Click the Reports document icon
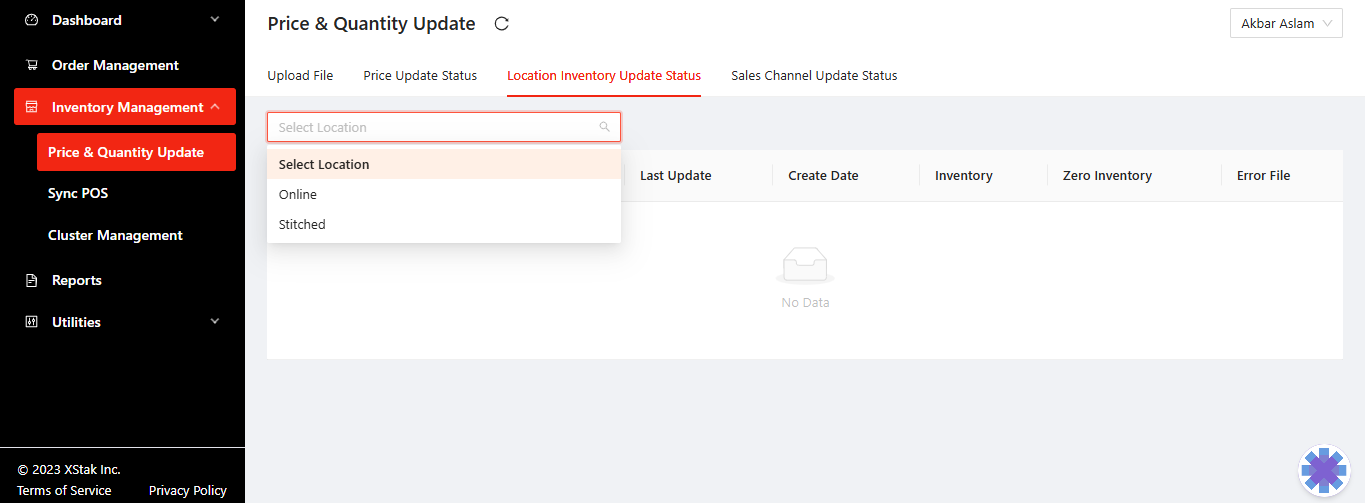The width and height of the screenshot is (1365, 503). (x=31, y=280)
